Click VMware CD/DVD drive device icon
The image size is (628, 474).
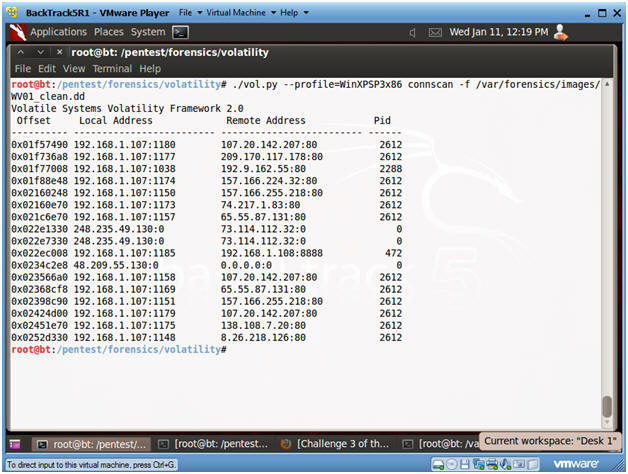[452, 464]
